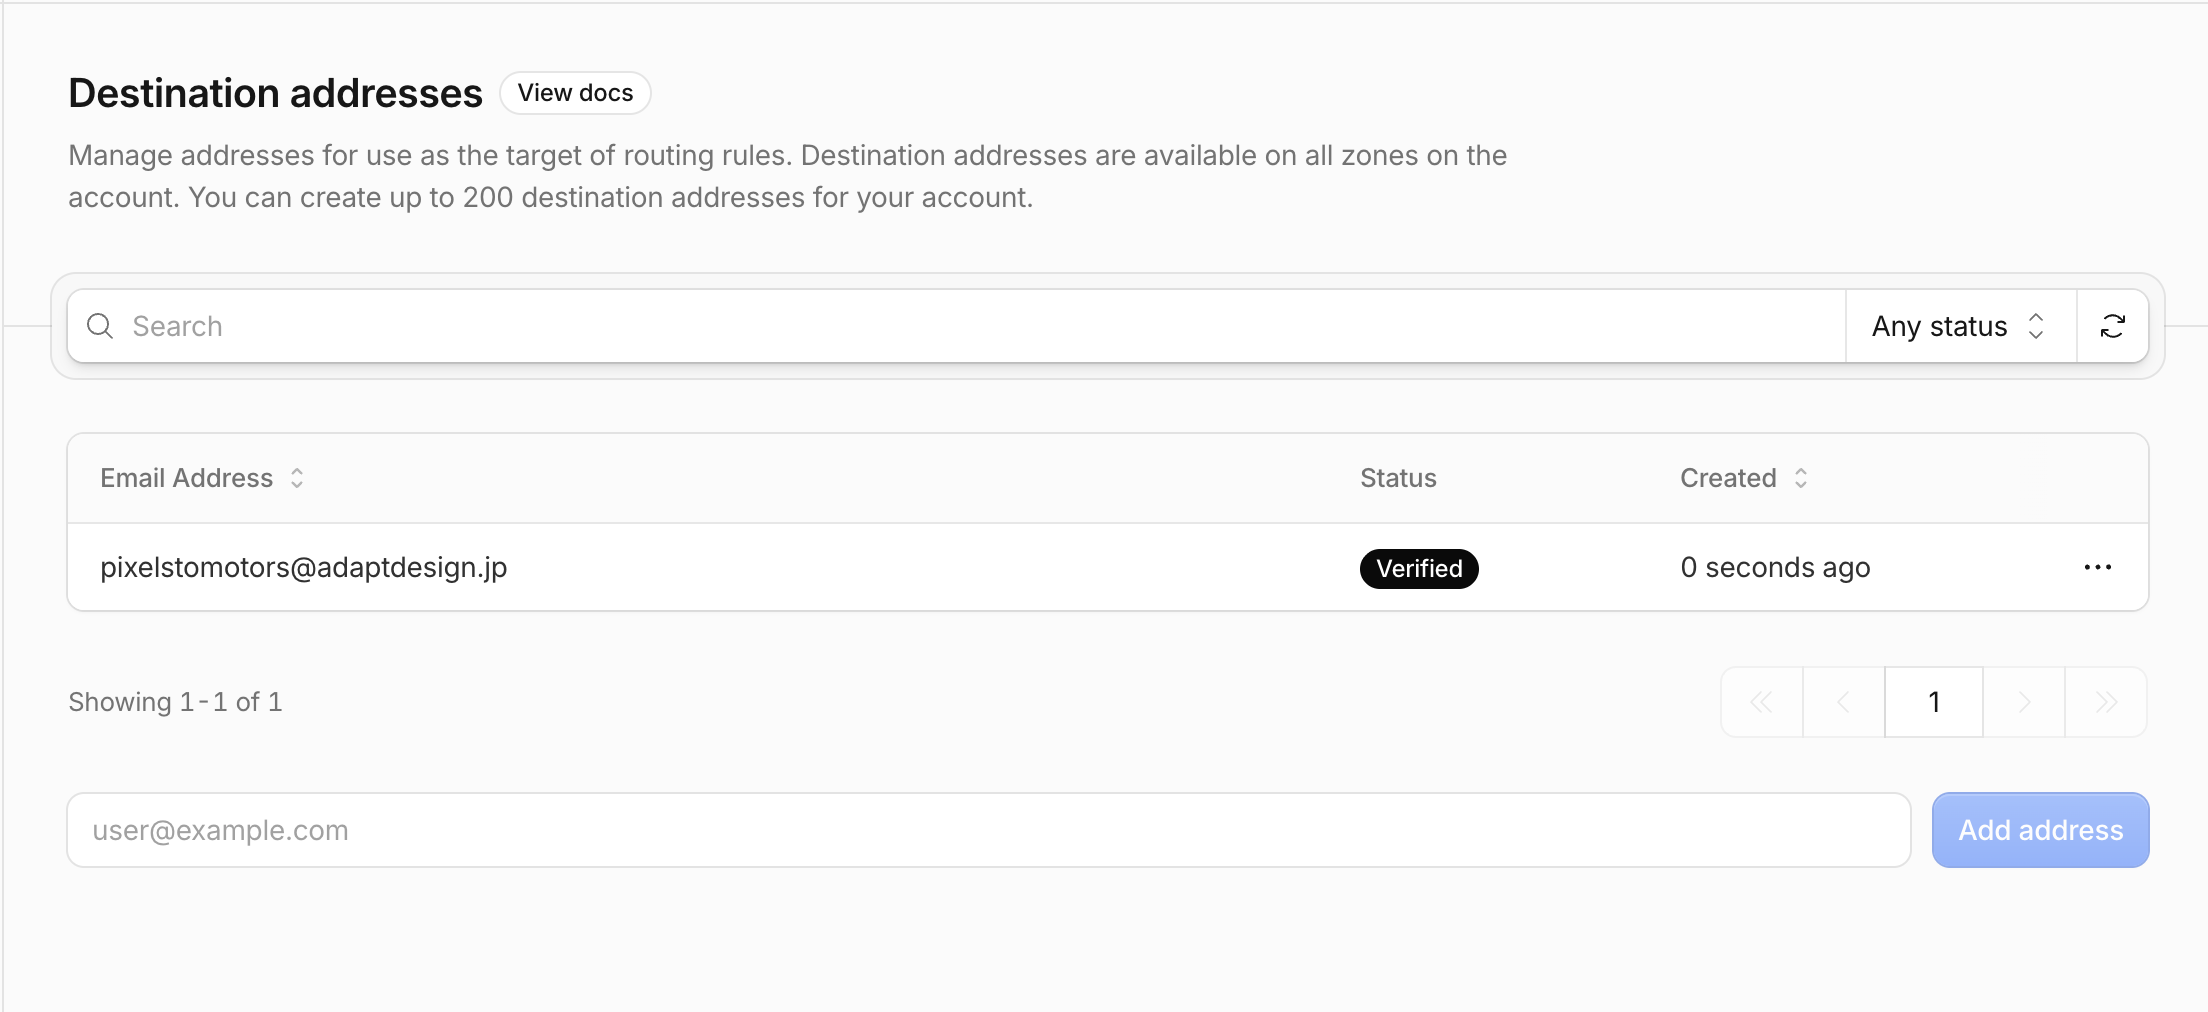Click the pixelstomotors@adaptdesign.jp address
This screenshot has width=2208, height=1012.
[304, 567]
